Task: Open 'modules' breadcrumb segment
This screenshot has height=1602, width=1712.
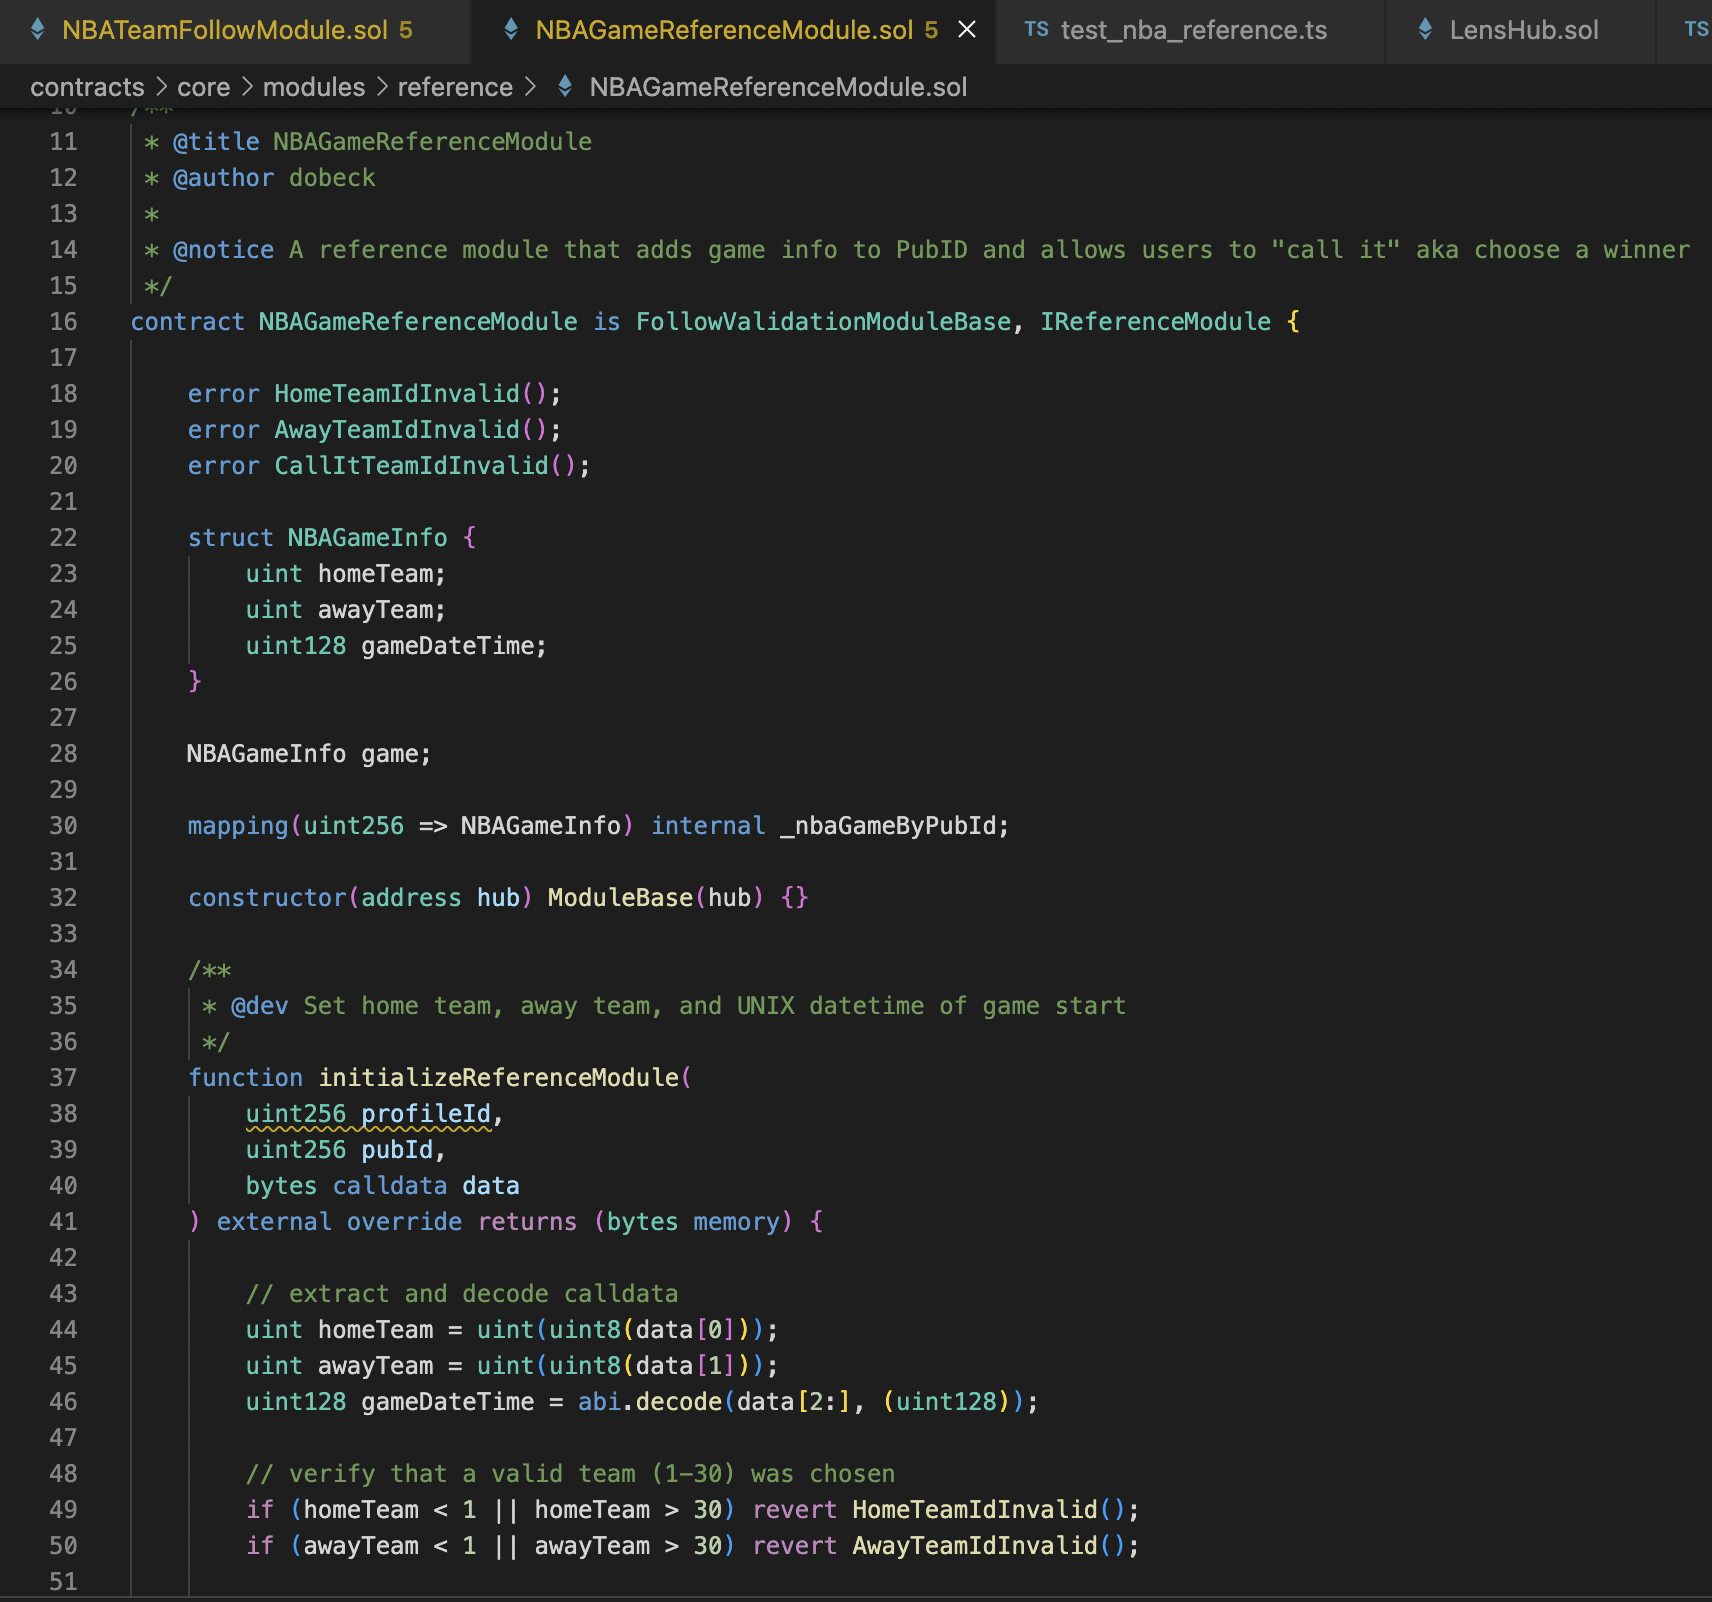Action: [314, 87]
